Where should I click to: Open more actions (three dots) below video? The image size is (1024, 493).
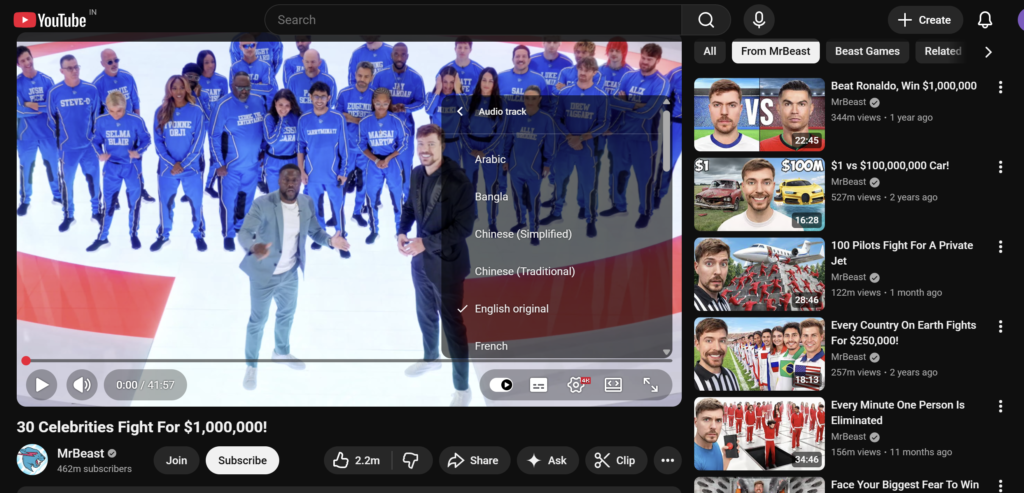[667, 460]
